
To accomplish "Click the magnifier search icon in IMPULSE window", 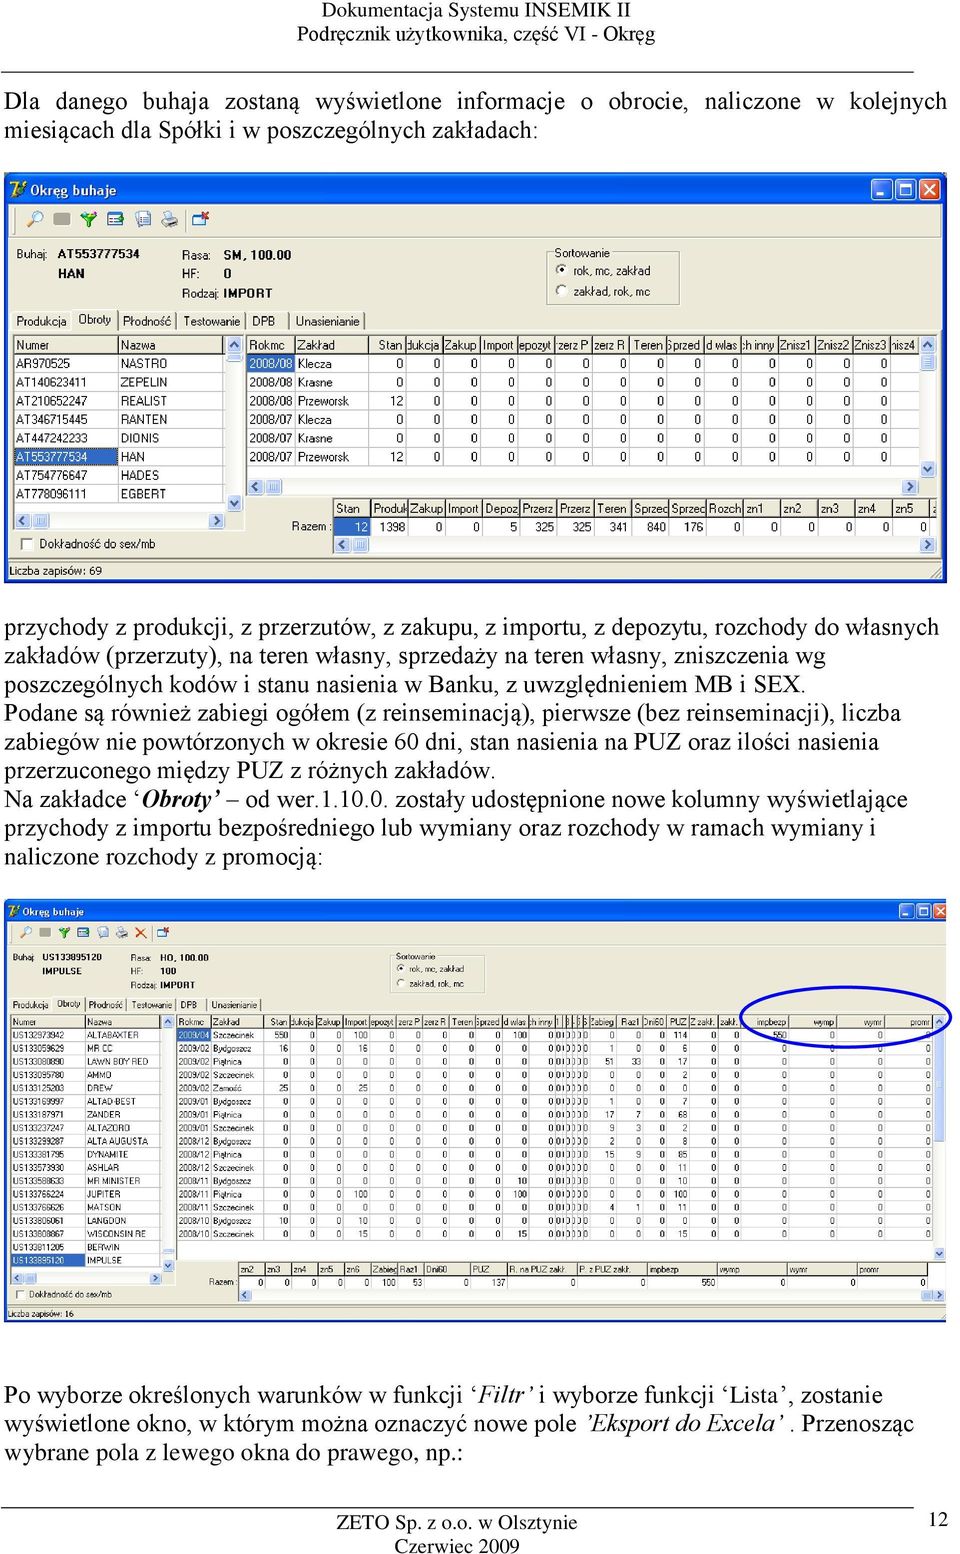I will (x=25, y=932).
